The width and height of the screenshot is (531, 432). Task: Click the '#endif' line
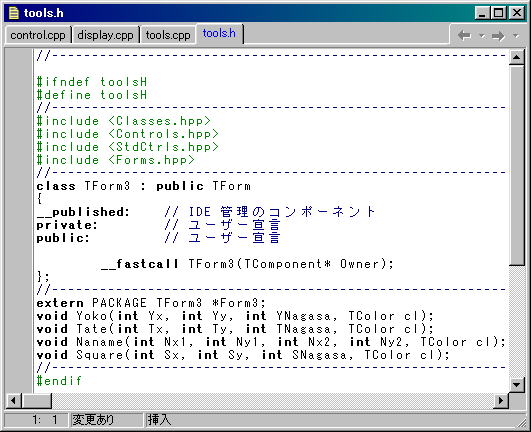pyautogui.click(x=59, y=381)
